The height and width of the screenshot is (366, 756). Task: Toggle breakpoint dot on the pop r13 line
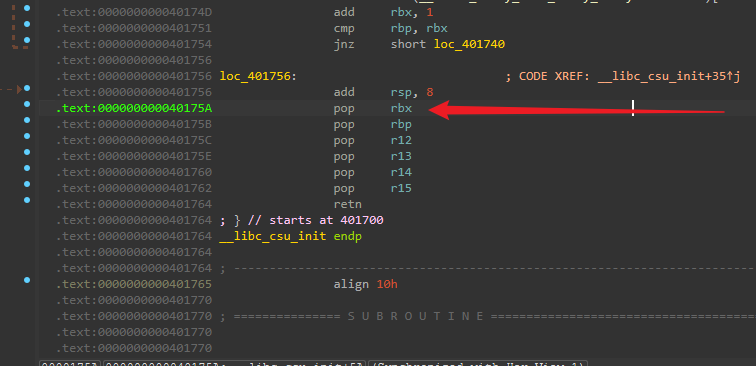pos(27,152)
